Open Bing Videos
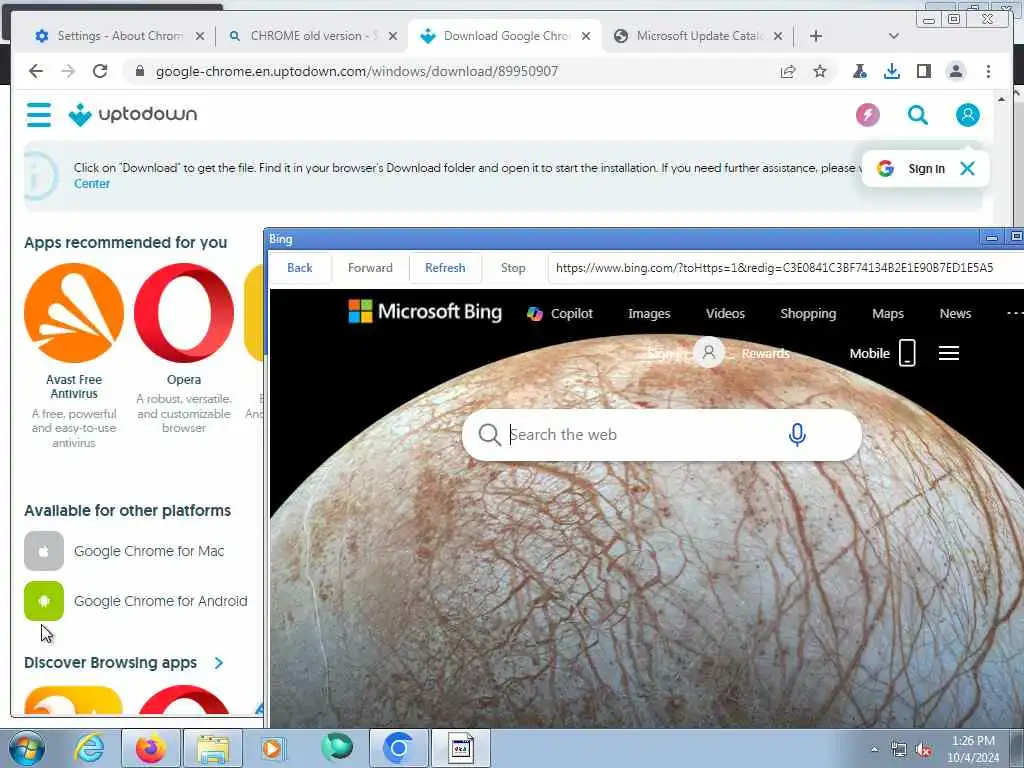The image size is (1024, 768). point(725,313)
